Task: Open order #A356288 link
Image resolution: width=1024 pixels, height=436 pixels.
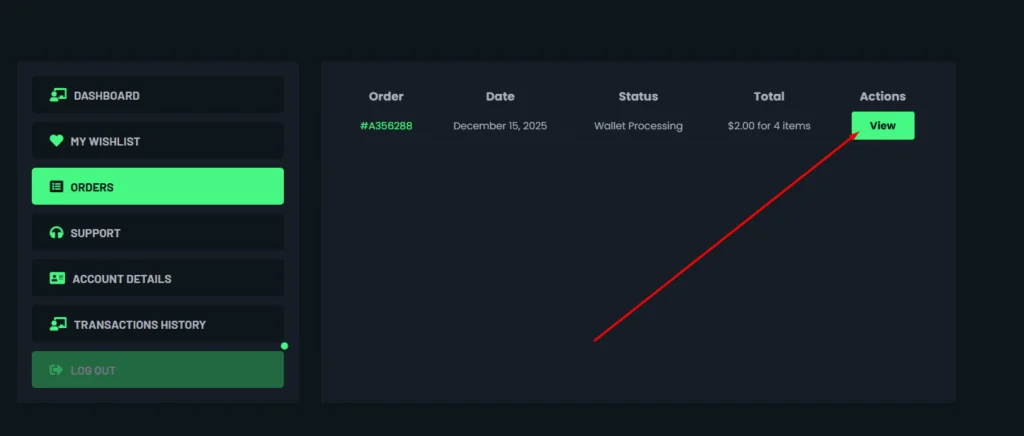Action: 386,126
